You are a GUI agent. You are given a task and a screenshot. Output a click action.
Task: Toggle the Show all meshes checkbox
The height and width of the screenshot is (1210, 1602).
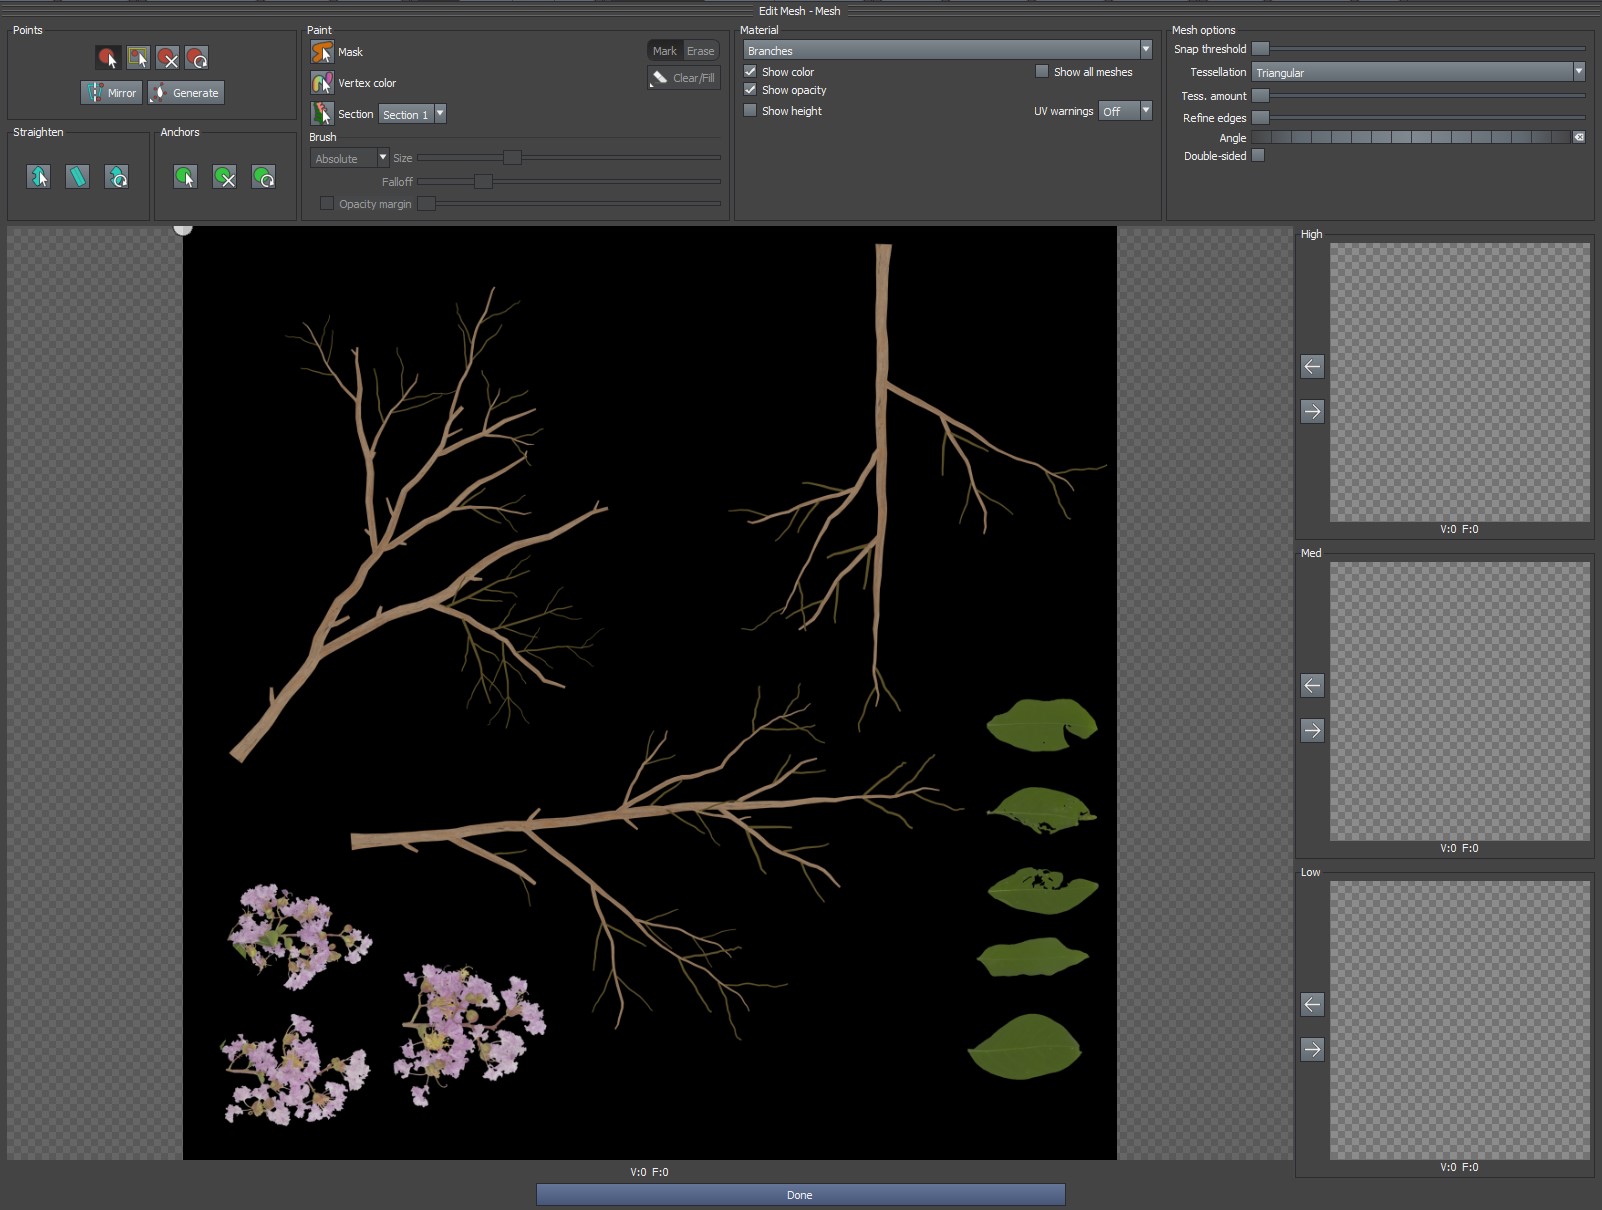[1041, 71]
